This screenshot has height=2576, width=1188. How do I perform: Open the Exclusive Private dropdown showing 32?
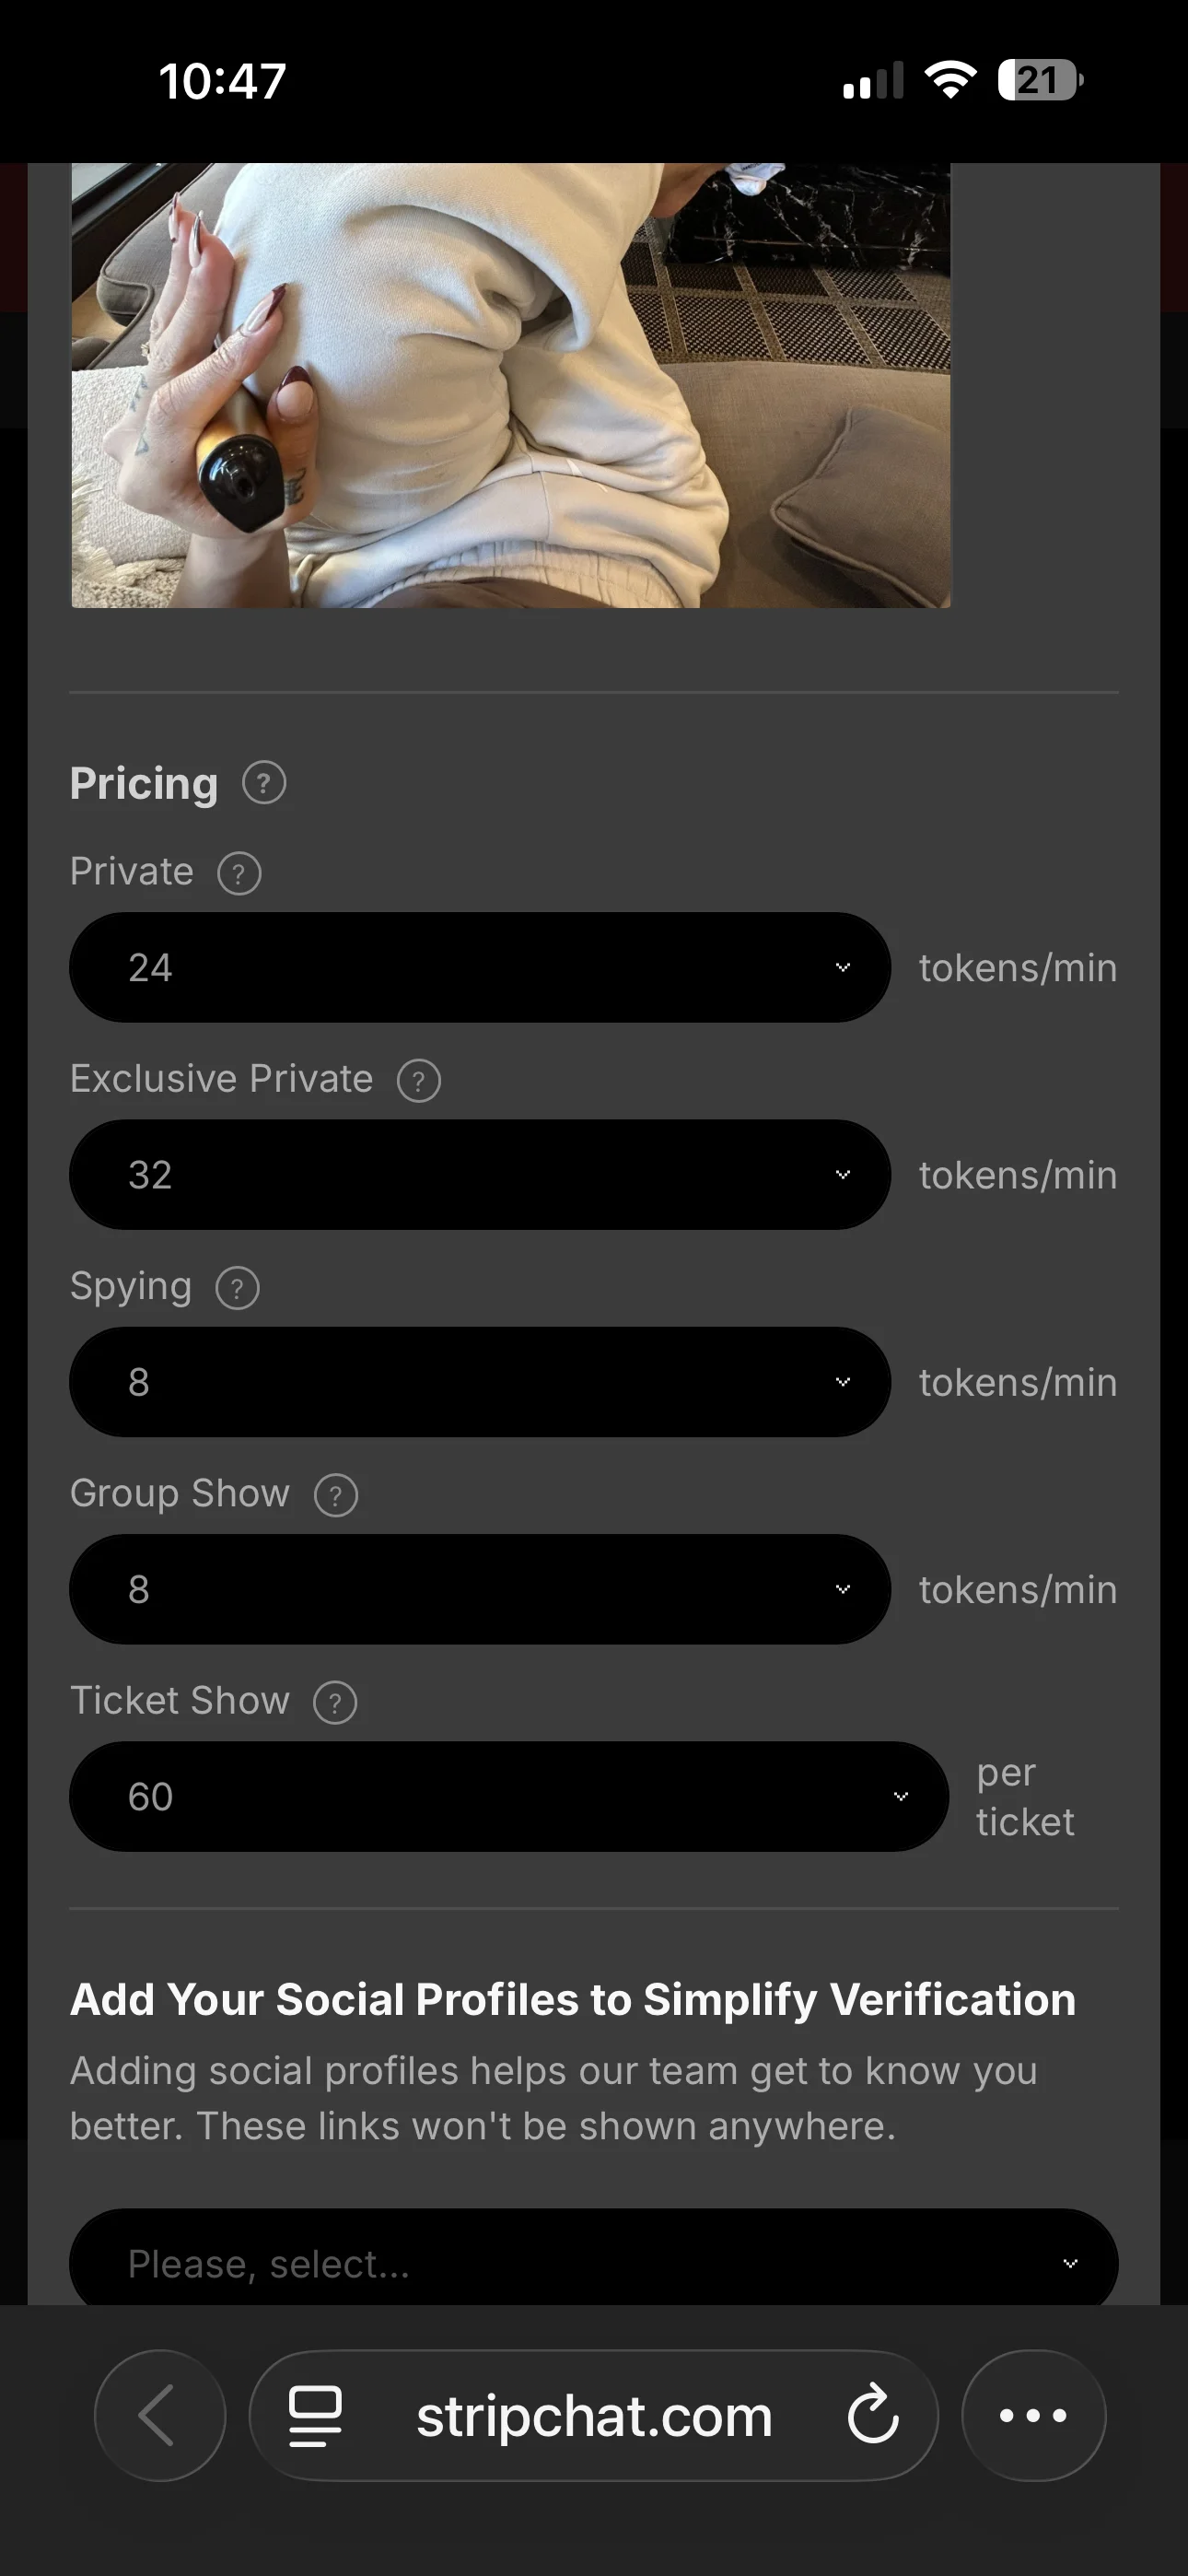point(480,1174)
